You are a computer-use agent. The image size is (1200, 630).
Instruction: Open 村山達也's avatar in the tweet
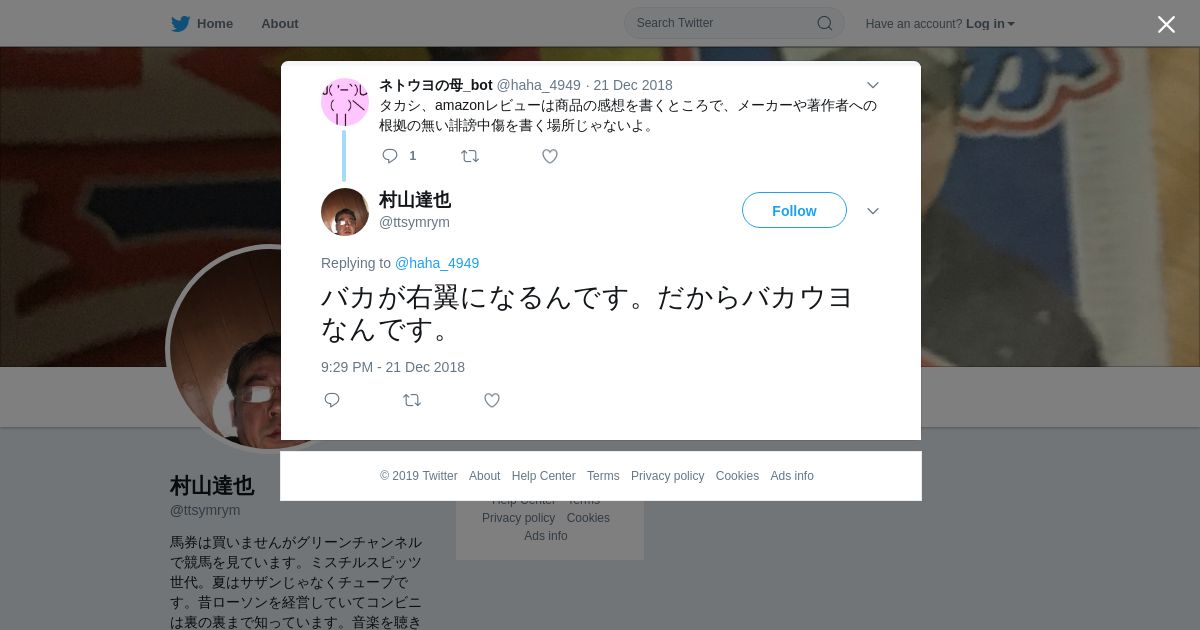point(345,212)
